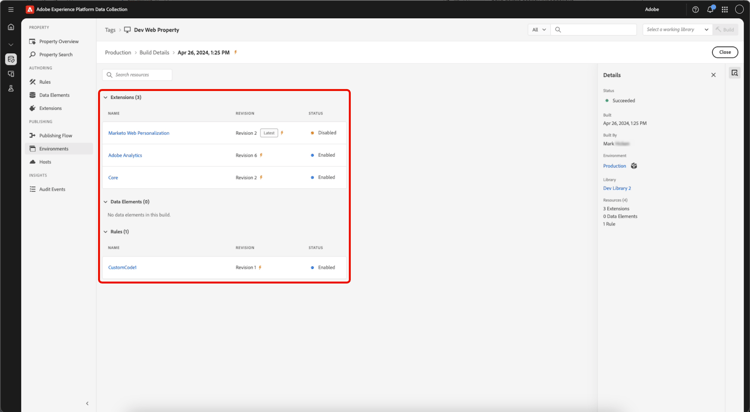
Task: Open Marketo Web Personalization extension
Action: click(139, 133)
